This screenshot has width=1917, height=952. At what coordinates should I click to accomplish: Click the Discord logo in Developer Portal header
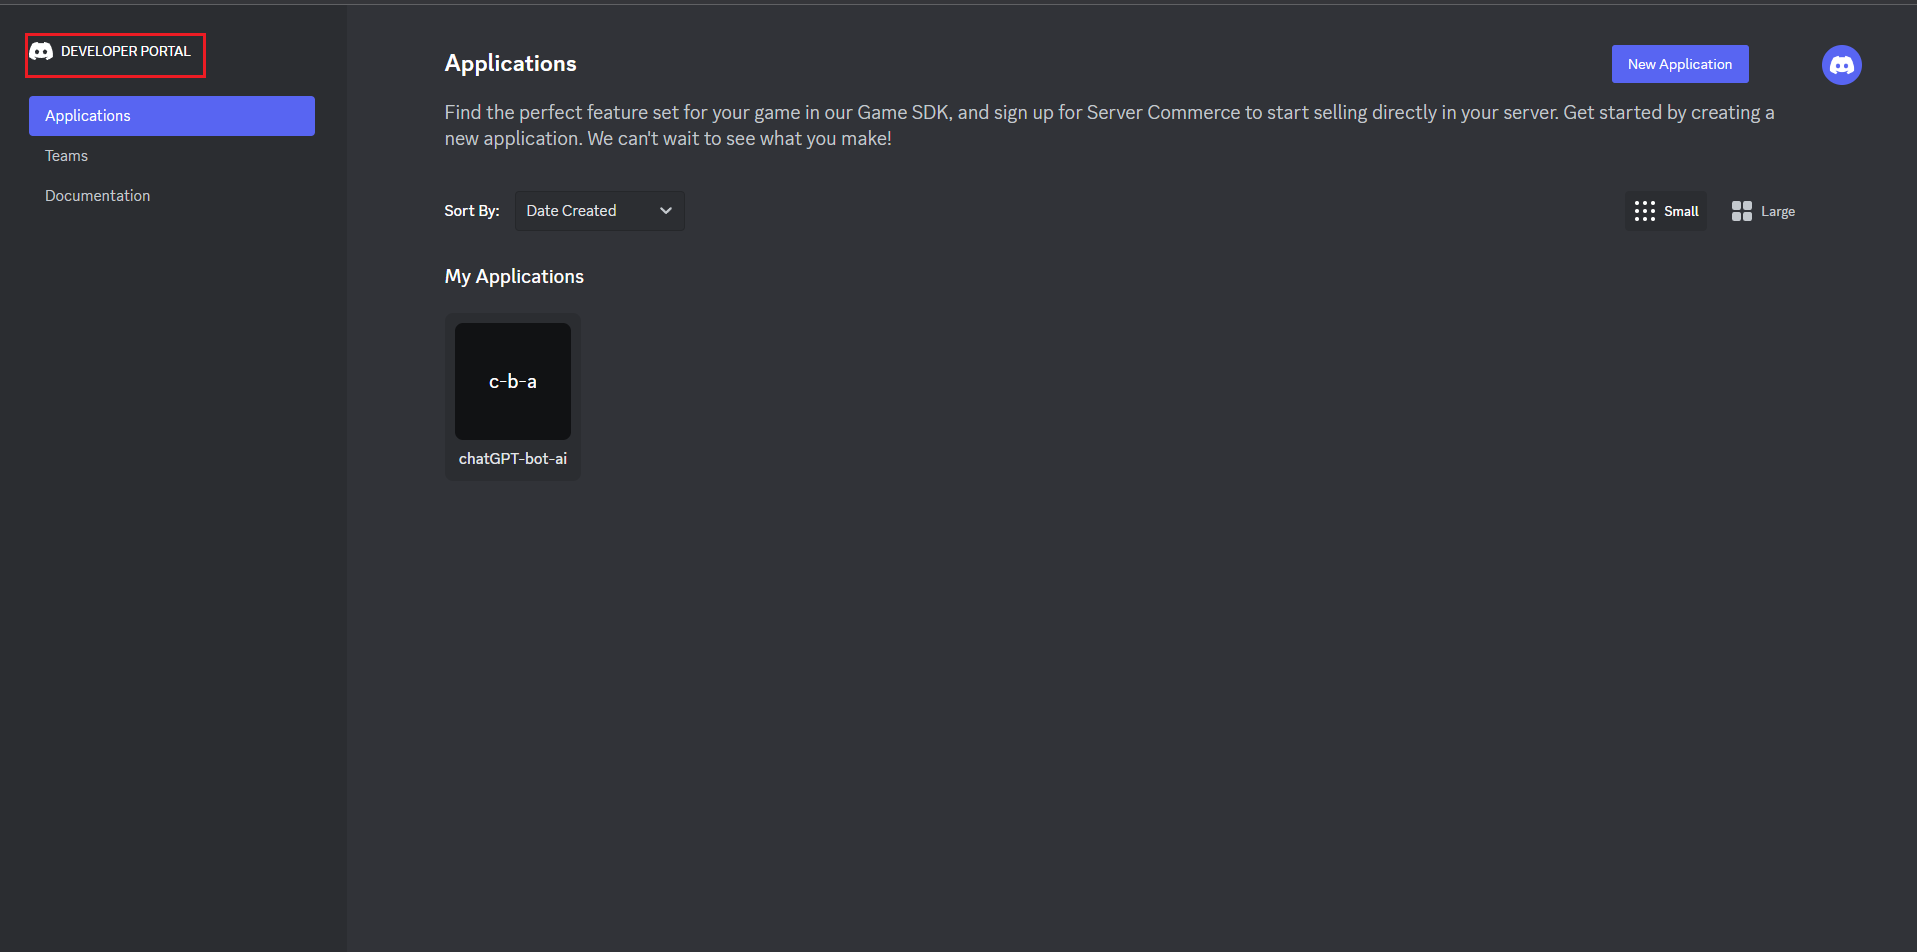pos(41,51)
